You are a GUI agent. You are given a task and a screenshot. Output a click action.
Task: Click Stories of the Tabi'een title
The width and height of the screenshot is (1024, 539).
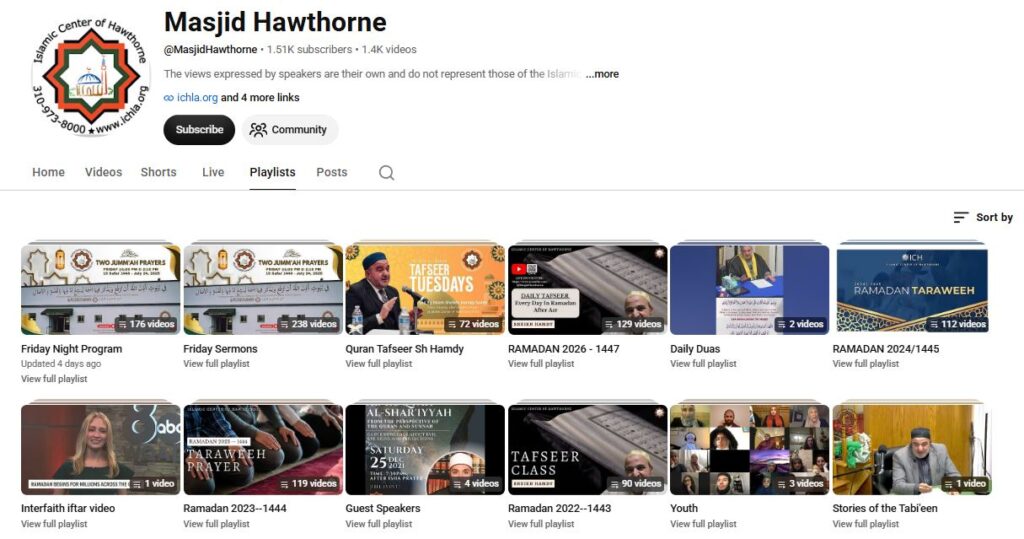(x=885, y=508)
